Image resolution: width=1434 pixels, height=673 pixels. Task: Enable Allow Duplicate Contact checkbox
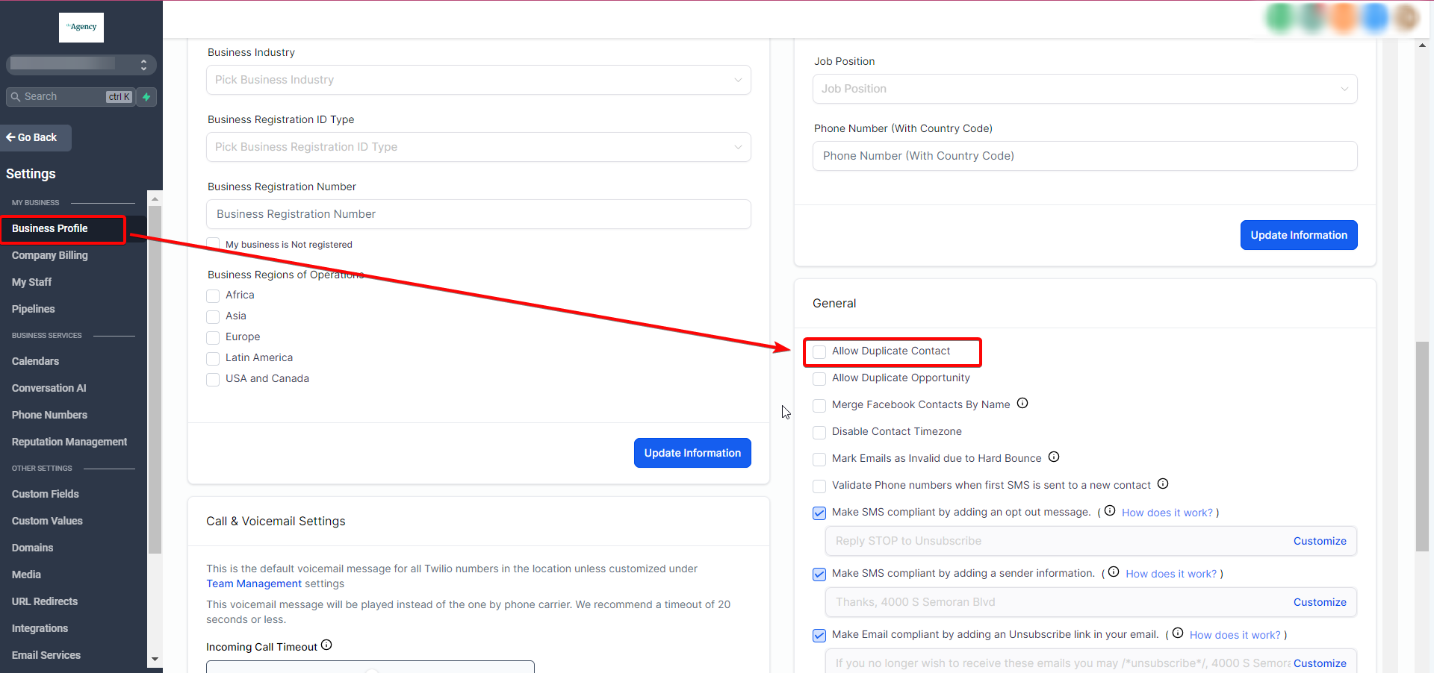pos(820,352)
